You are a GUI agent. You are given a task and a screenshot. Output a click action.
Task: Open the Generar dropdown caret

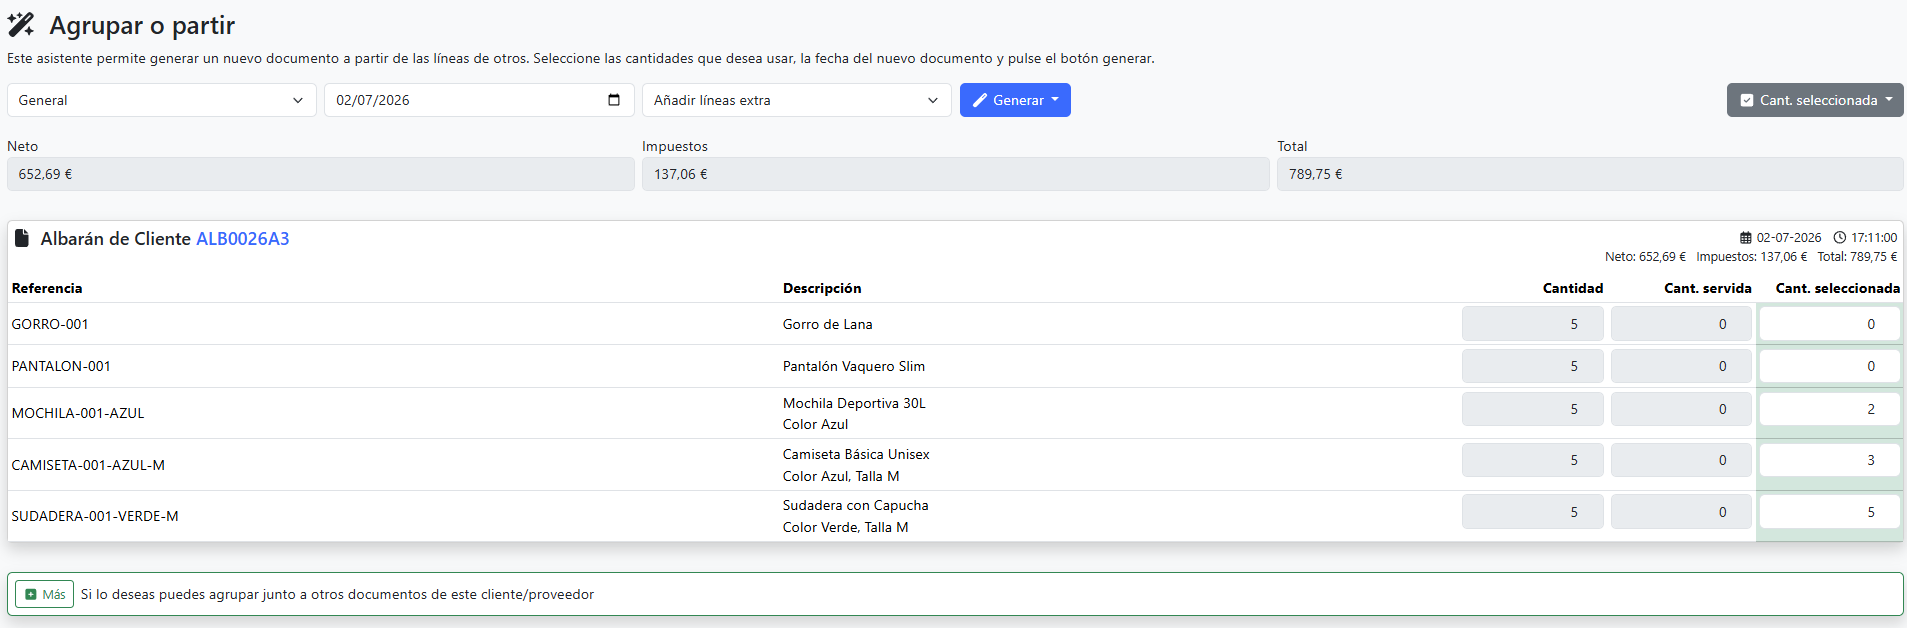pos(1055,100)
